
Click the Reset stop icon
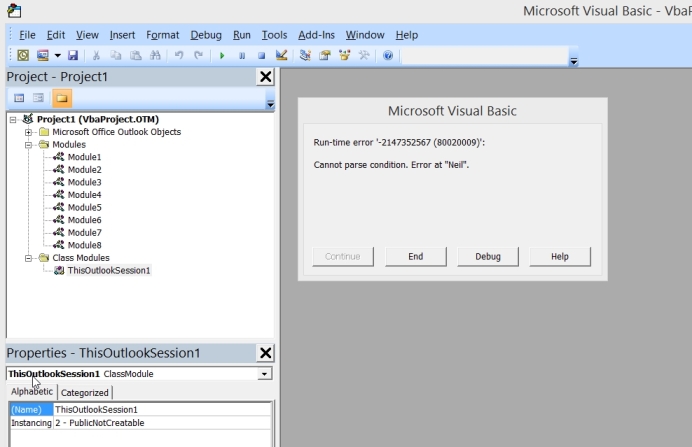point(262,56)
